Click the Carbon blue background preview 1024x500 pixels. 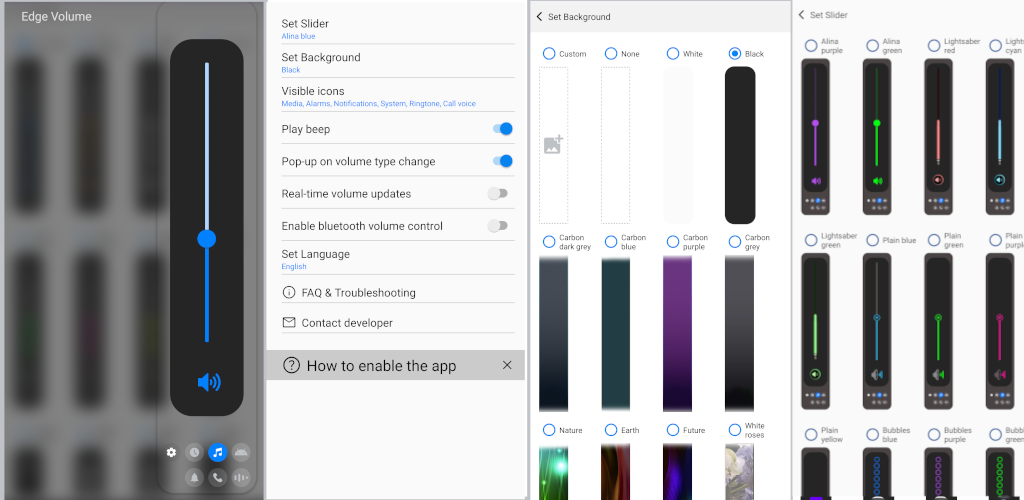[616, 333]
